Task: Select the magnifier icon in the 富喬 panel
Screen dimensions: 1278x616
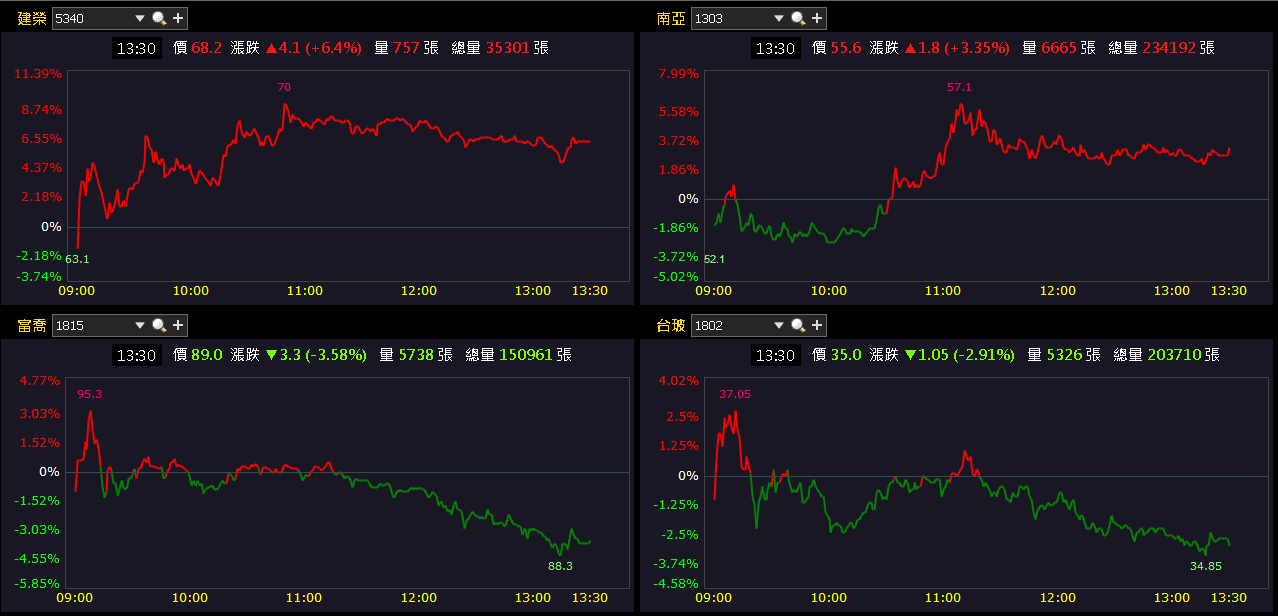Action: [158, 325]
